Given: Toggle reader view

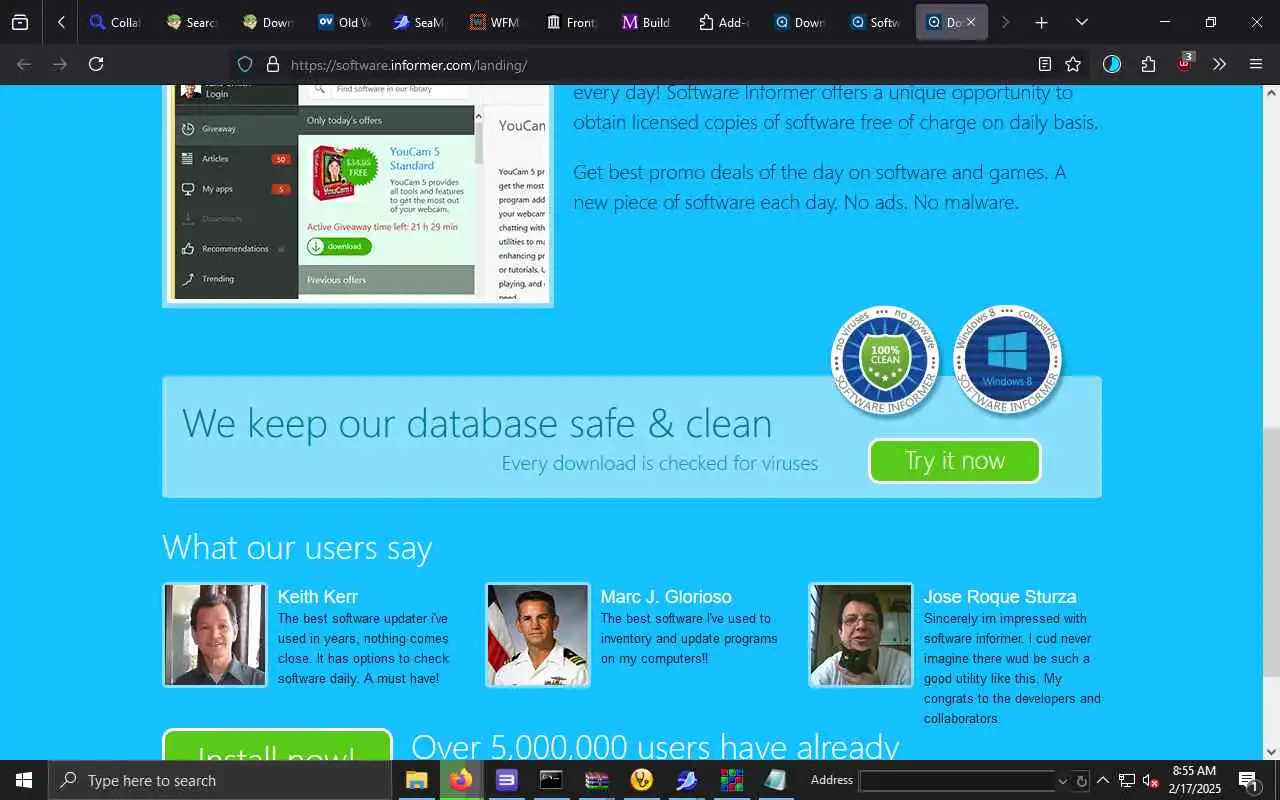Looking at the screenshot, I should 1044,64.
